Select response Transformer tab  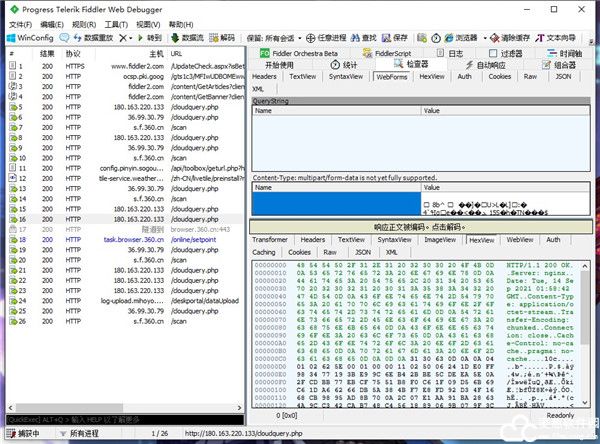click(x=270, y=240)
